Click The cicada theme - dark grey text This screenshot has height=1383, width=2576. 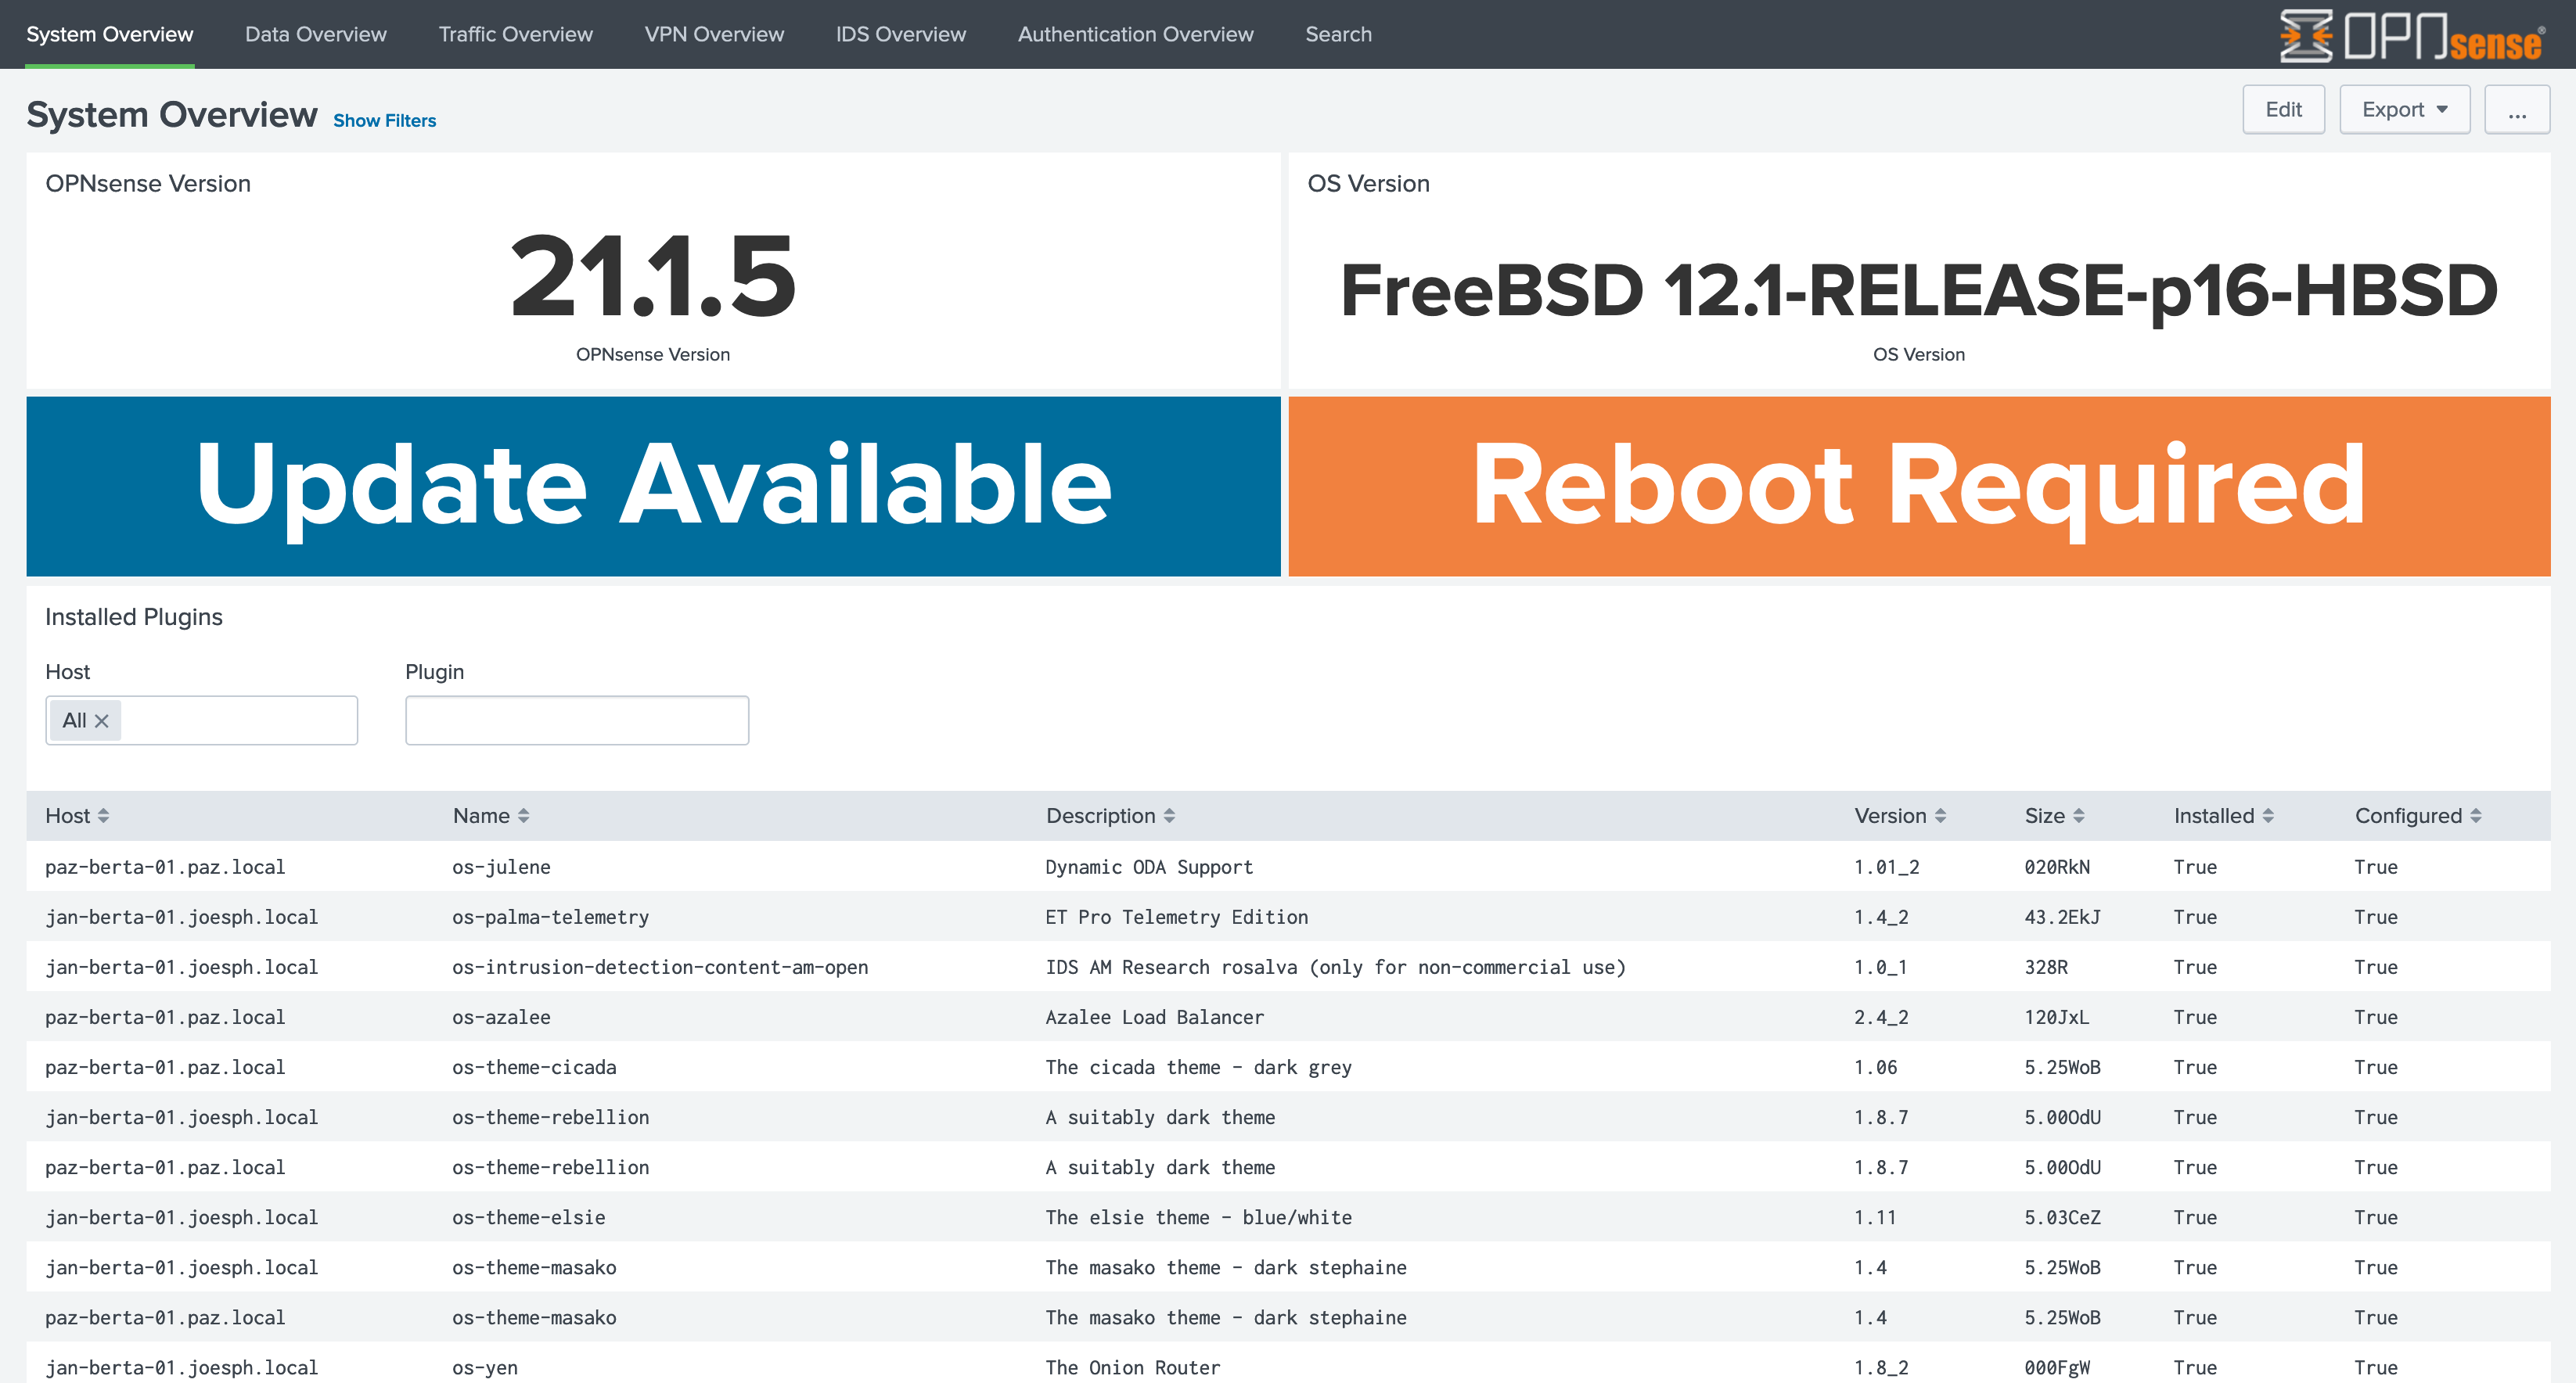point(1199,1067)
